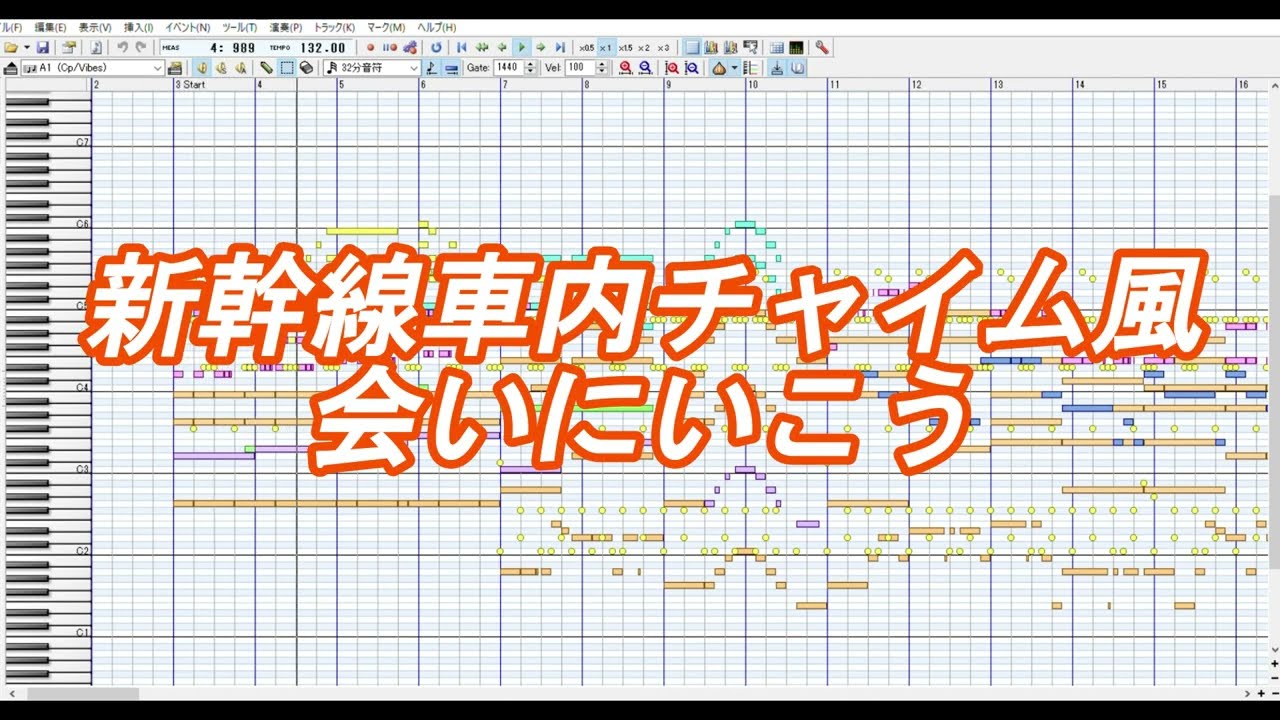Save the project with the floppy disk icon
Image resolution: width=1280 pixels, height=720 pixels.
point(42,47)
